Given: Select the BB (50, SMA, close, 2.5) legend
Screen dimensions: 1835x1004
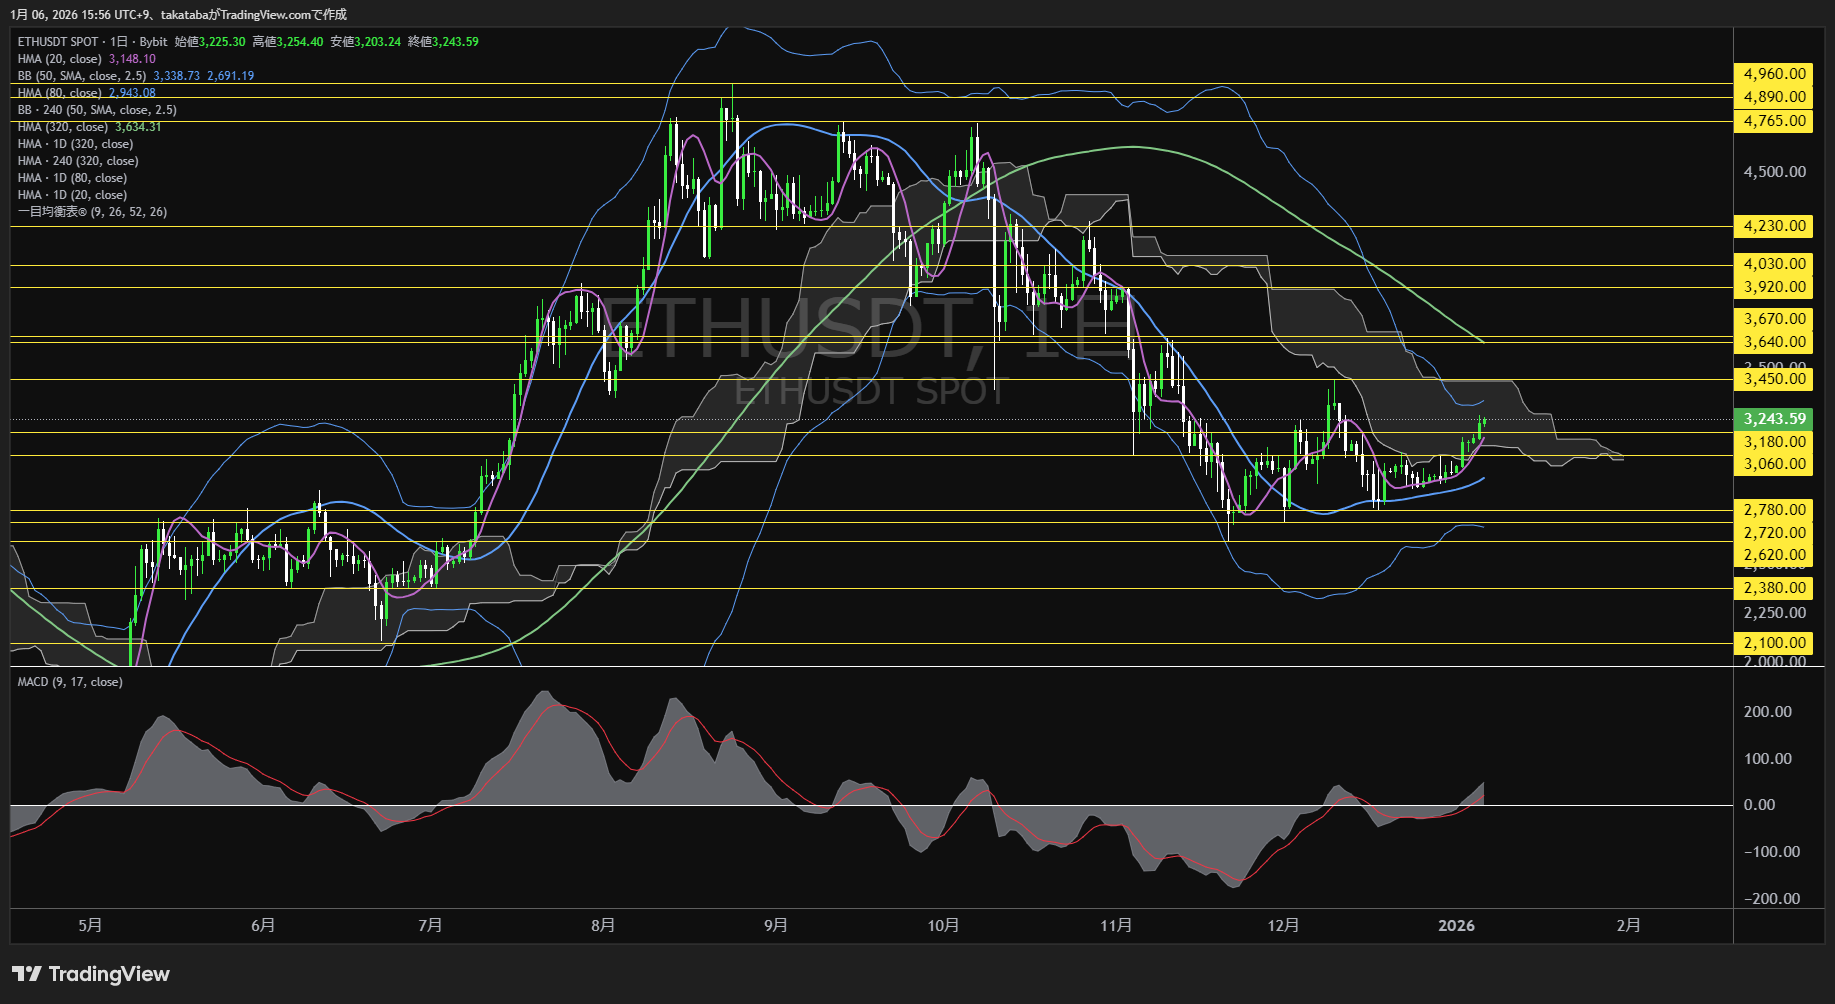Looking at the screenshot, I should pyautogui.click(x=82, y=76).
